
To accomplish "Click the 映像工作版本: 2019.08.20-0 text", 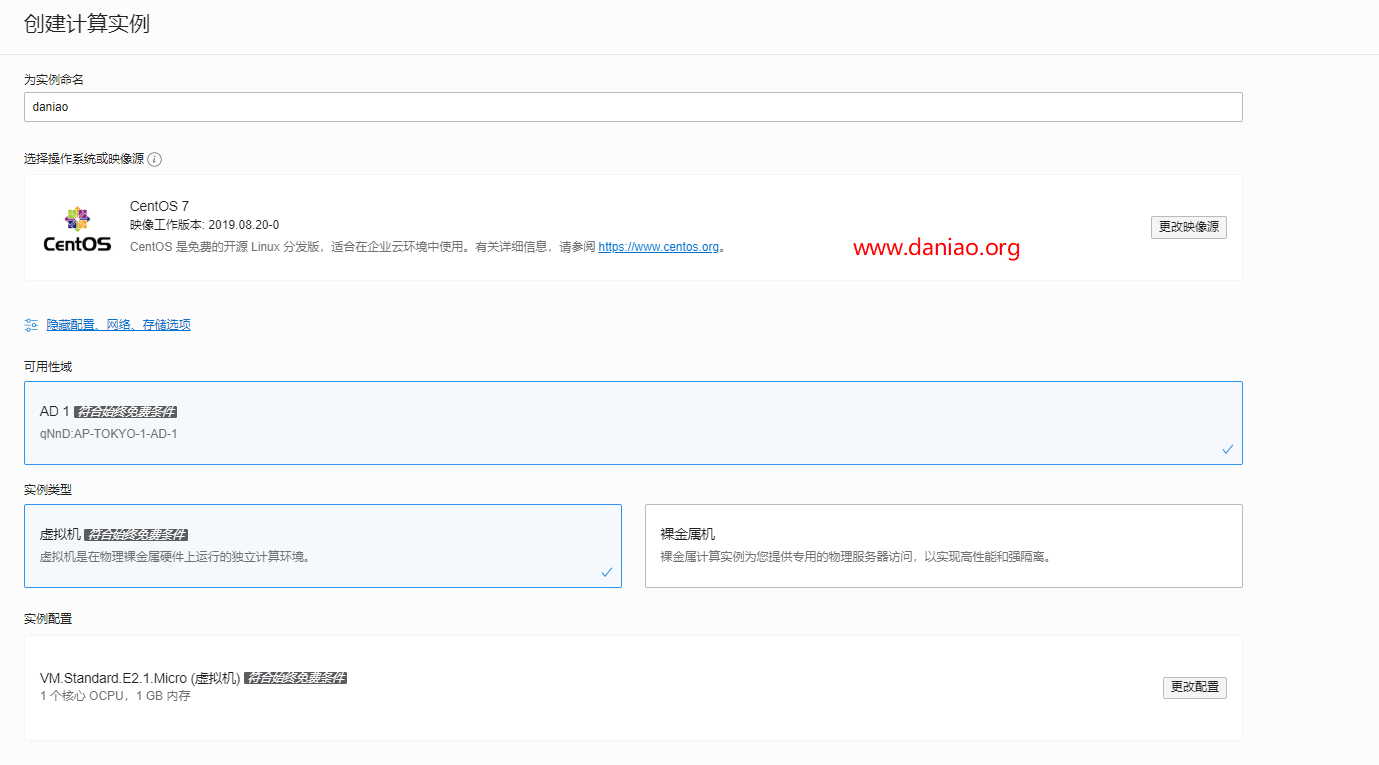I will (x=204, y=225).
